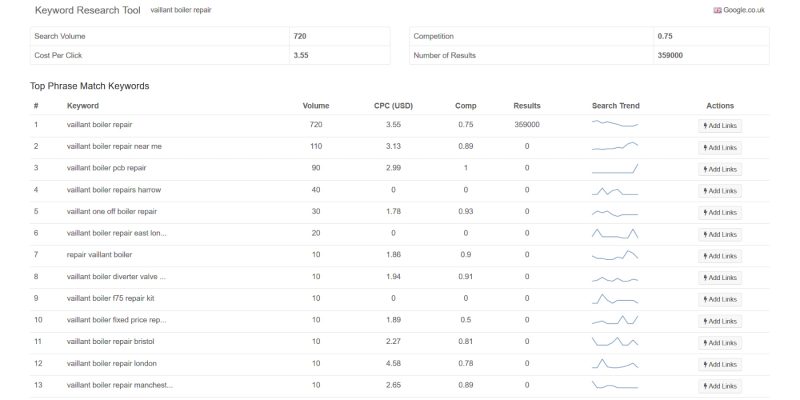Click the Comp column header

[465, 105]
